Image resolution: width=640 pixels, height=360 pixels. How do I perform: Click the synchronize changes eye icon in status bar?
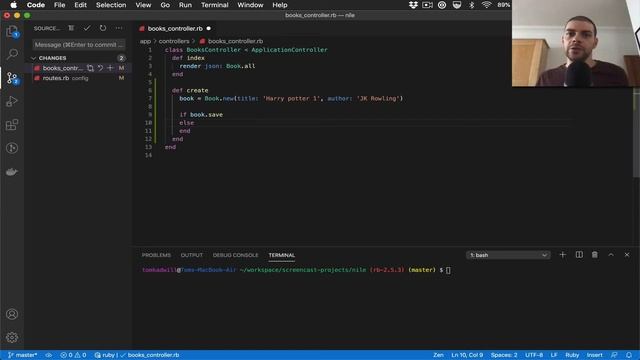coord(49,355)
